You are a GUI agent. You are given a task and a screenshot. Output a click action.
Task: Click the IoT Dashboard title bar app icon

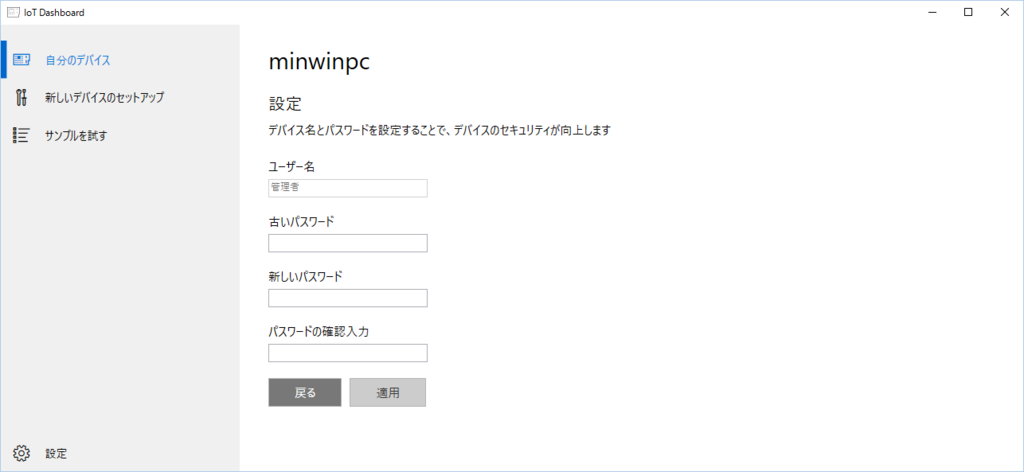pos(13,12)
